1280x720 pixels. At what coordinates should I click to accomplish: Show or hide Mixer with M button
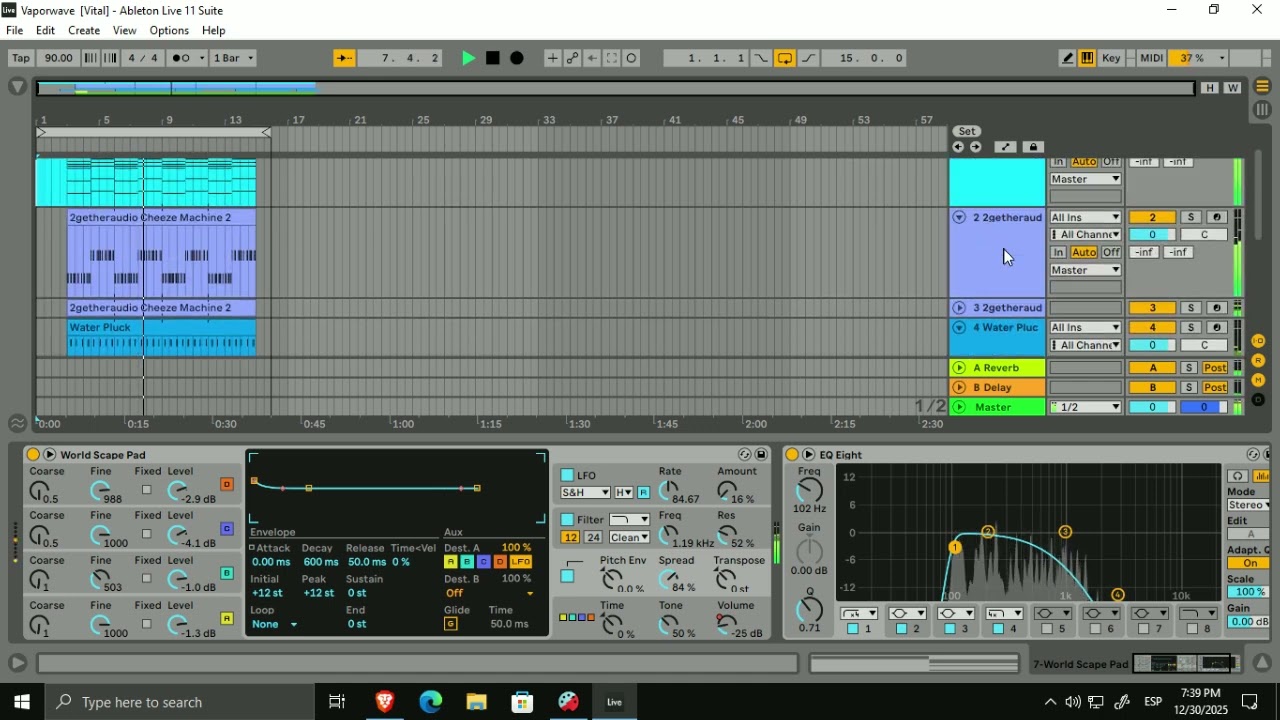pos(1258,380)
